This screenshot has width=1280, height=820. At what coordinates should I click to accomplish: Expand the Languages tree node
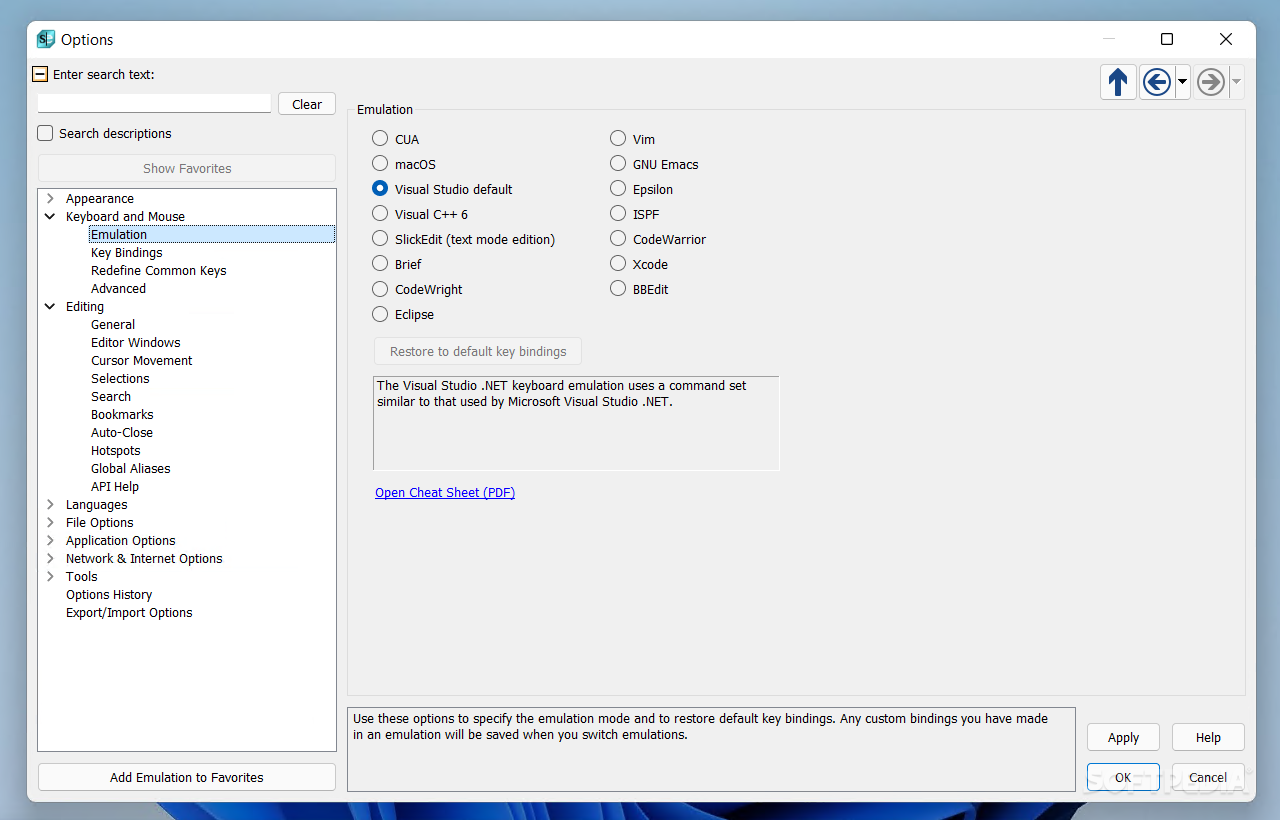coord(50,505)
